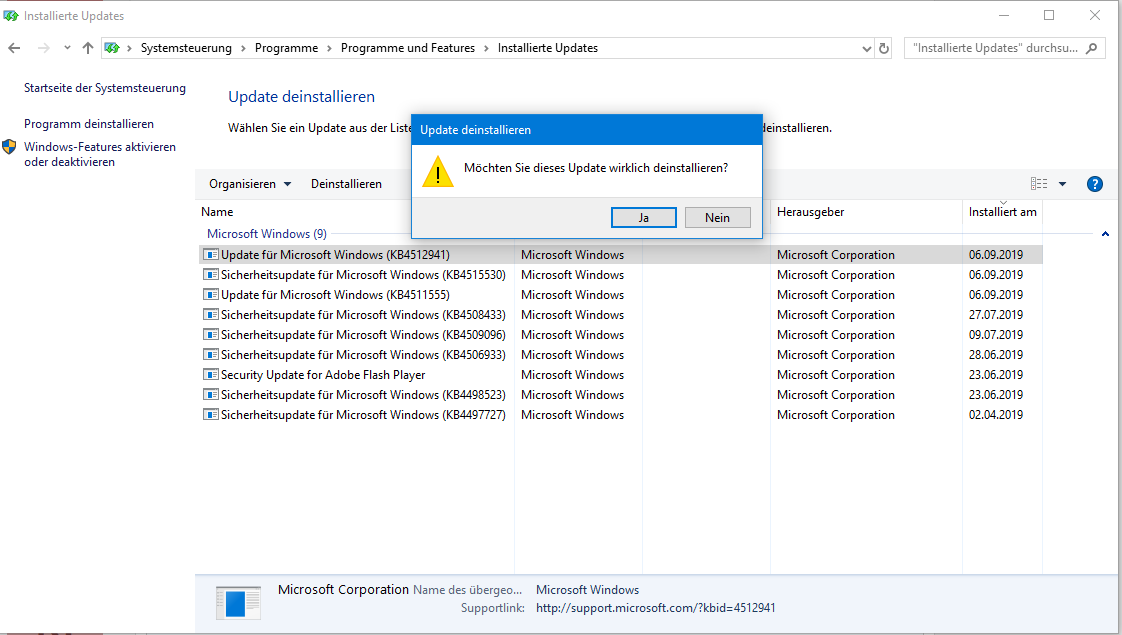Image resolution: width=1122 pixels, height=635 pixels.
Task: Click the icon of KB4498523 update
Action: 210,395
